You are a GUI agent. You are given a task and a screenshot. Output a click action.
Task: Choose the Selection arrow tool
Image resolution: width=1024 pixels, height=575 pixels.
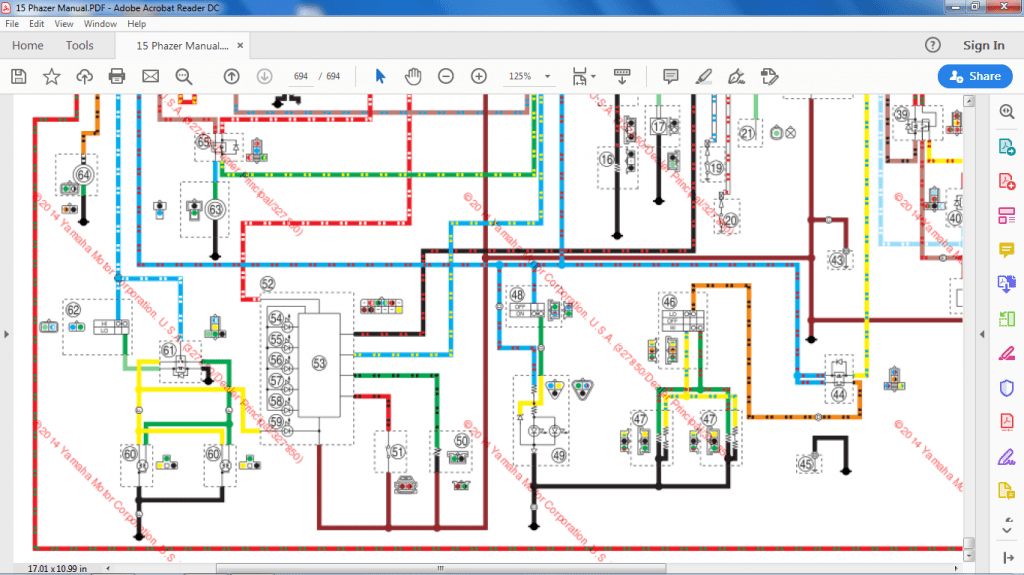pos(380,76)
